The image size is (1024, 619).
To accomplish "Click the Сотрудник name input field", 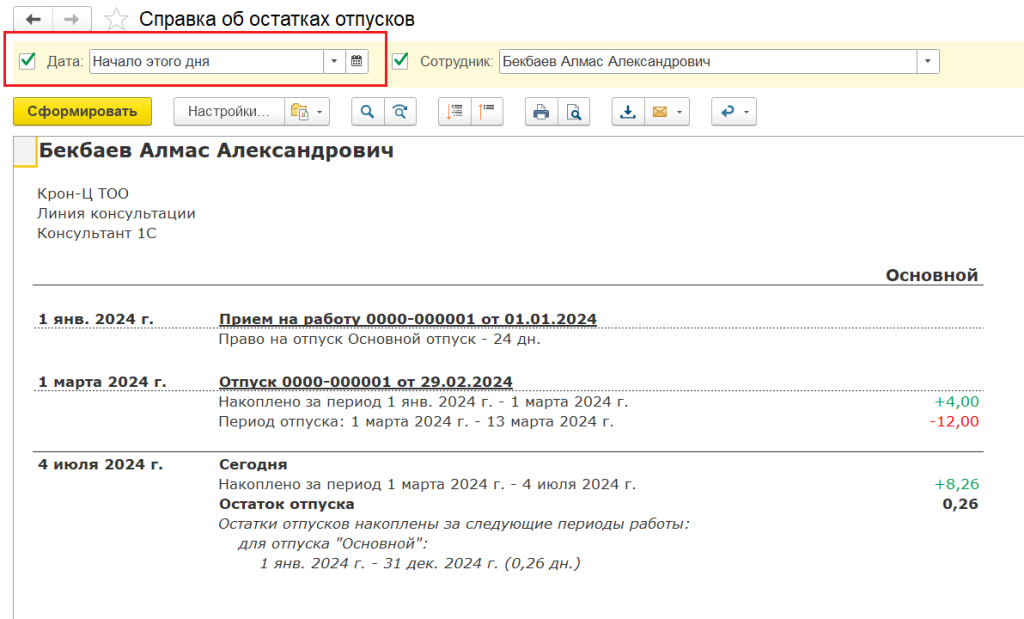I will coord(706,61).
